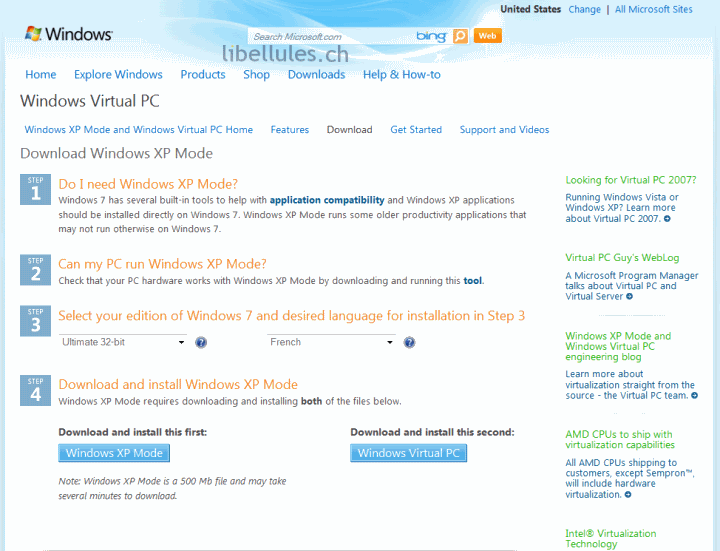Open Intel Virtualization Technology link
Screen dimensions: 720x551
pyautogui.click(x=611, y=539)
